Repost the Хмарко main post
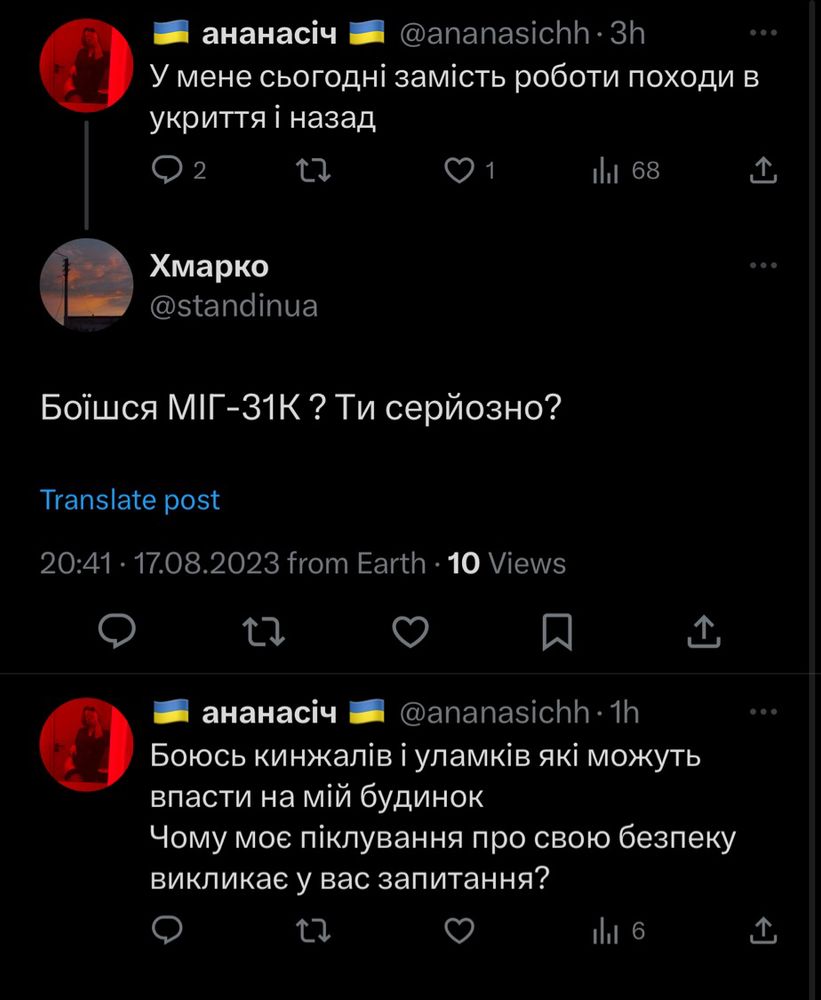This screenshot has width=821, height=1000. coord(263,631)
